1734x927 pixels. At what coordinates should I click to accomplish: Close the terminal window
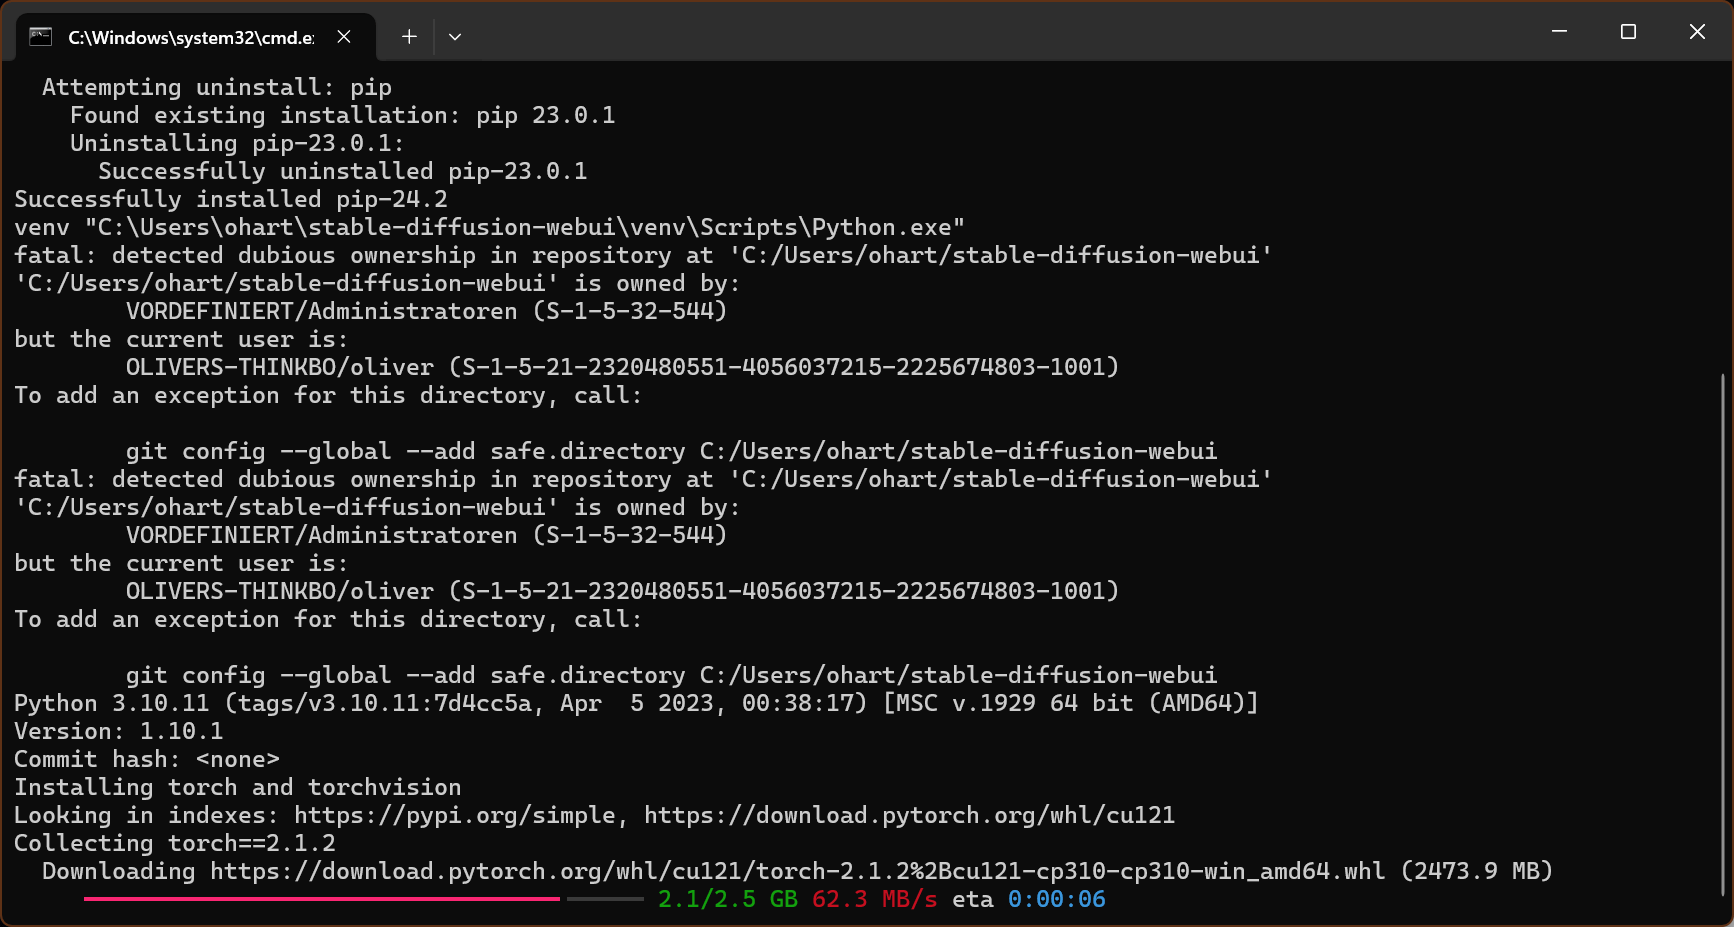coord(1697,32)
